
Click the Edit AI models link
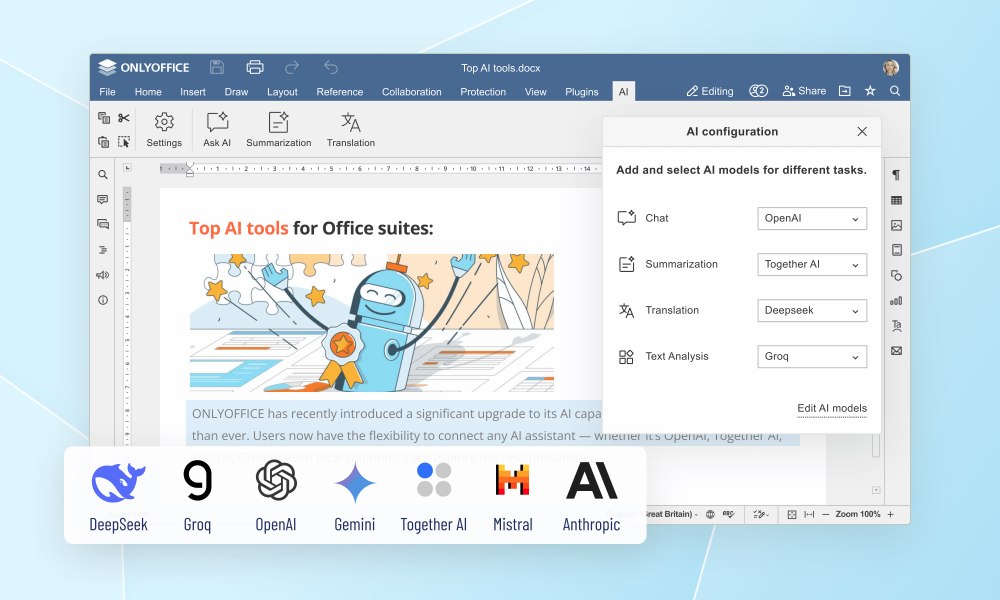(x=831, y=408)
